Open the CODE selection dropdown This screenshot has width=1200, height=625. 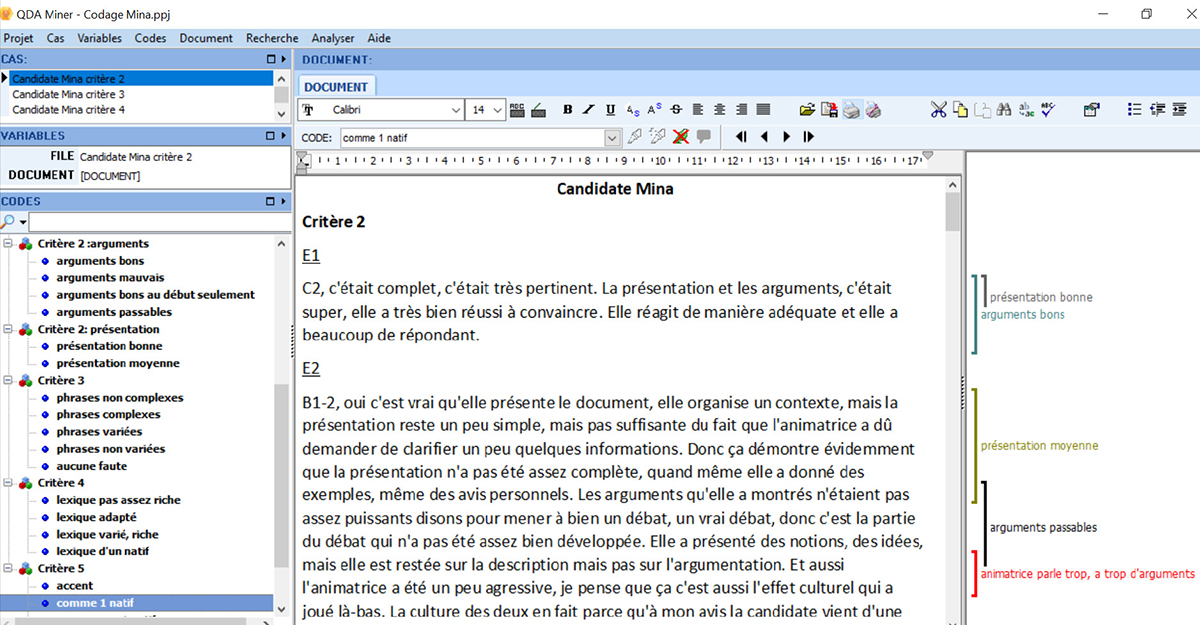(612, 137)
